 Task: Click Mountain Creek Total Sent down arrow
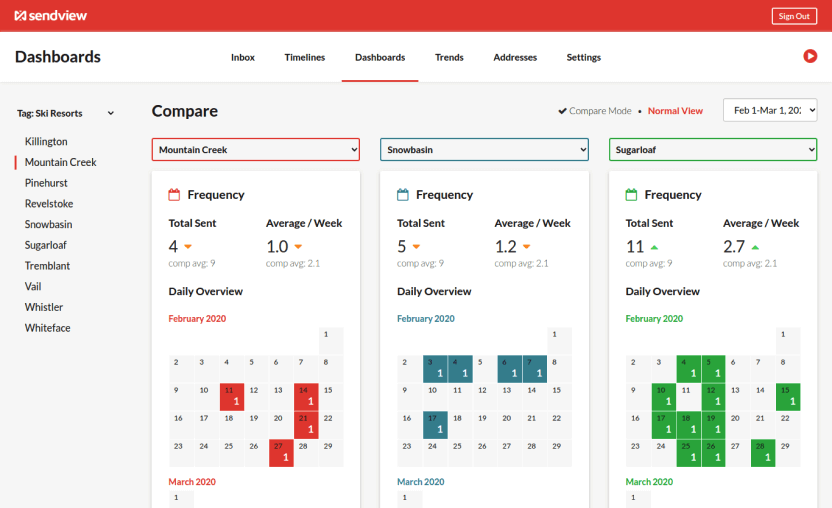[188, 246]
